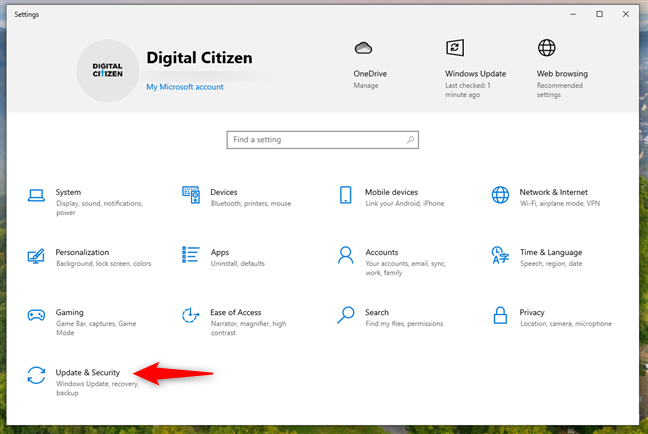This screenshot has height=434, width=648.
Task: Click the Digital Citizen profile picture
Action: (x=107, y=70)
